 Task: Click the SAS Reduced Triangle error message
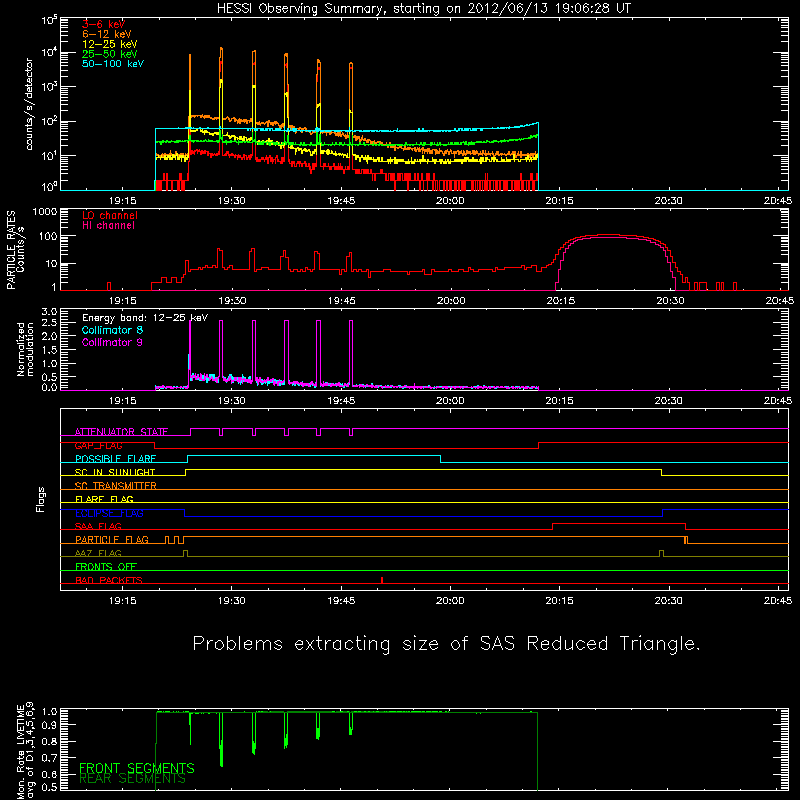(446, 644)
